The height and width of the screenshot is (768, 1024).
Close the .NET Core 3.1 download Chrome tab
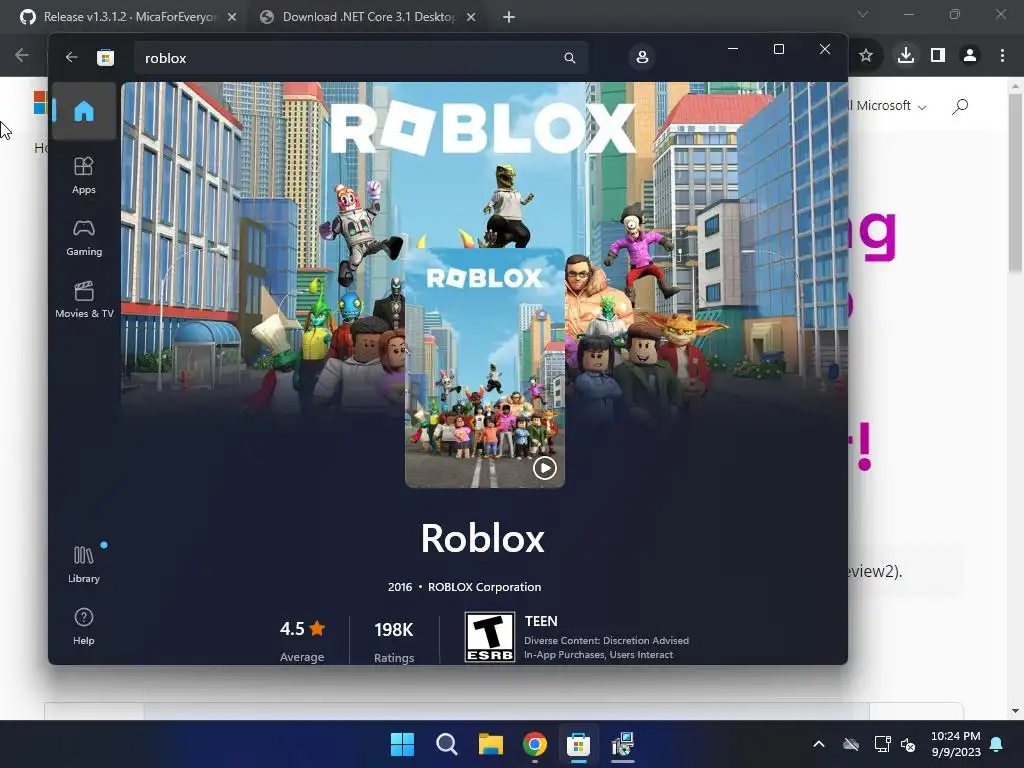(471, 17)
